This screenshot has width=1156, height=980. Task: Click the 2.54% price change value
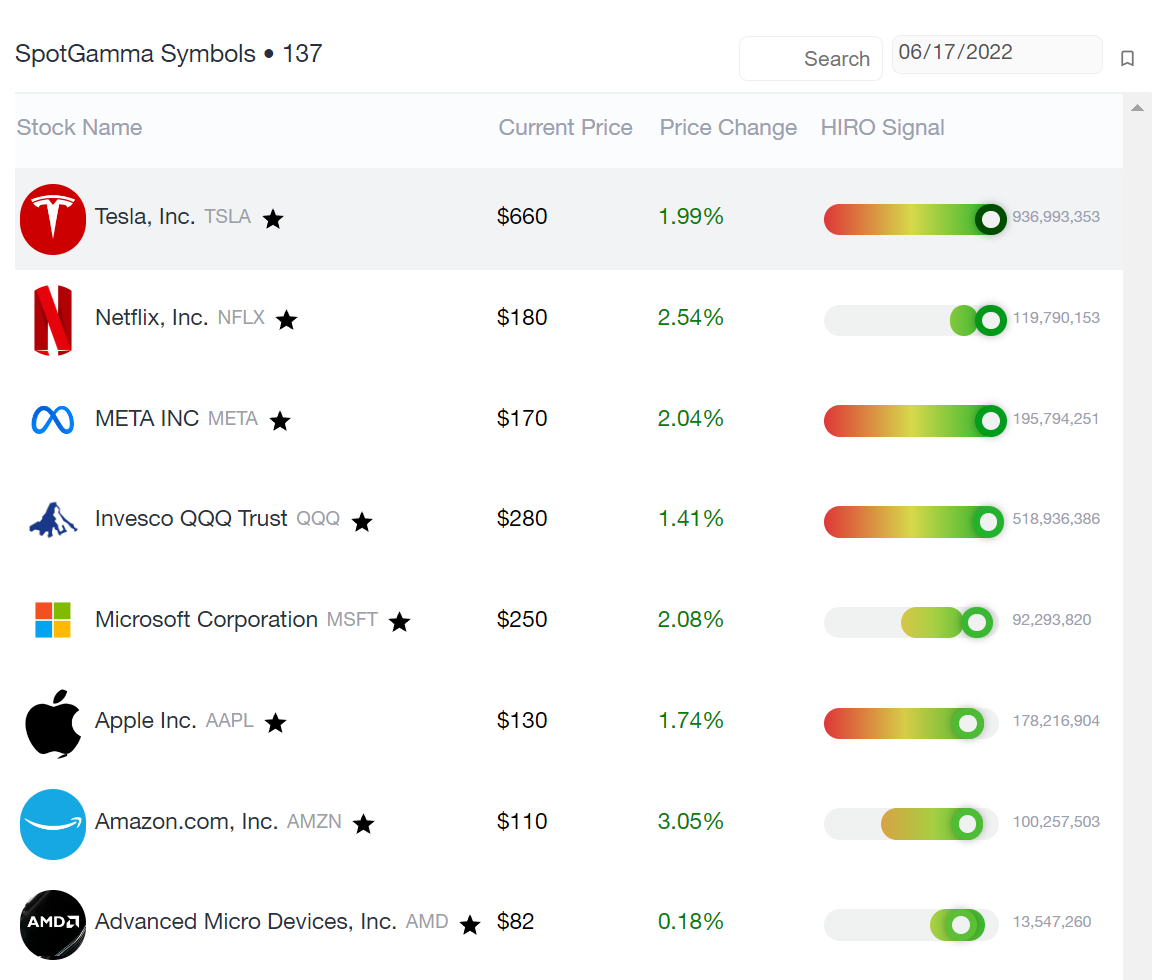click(x=691, y=317)
